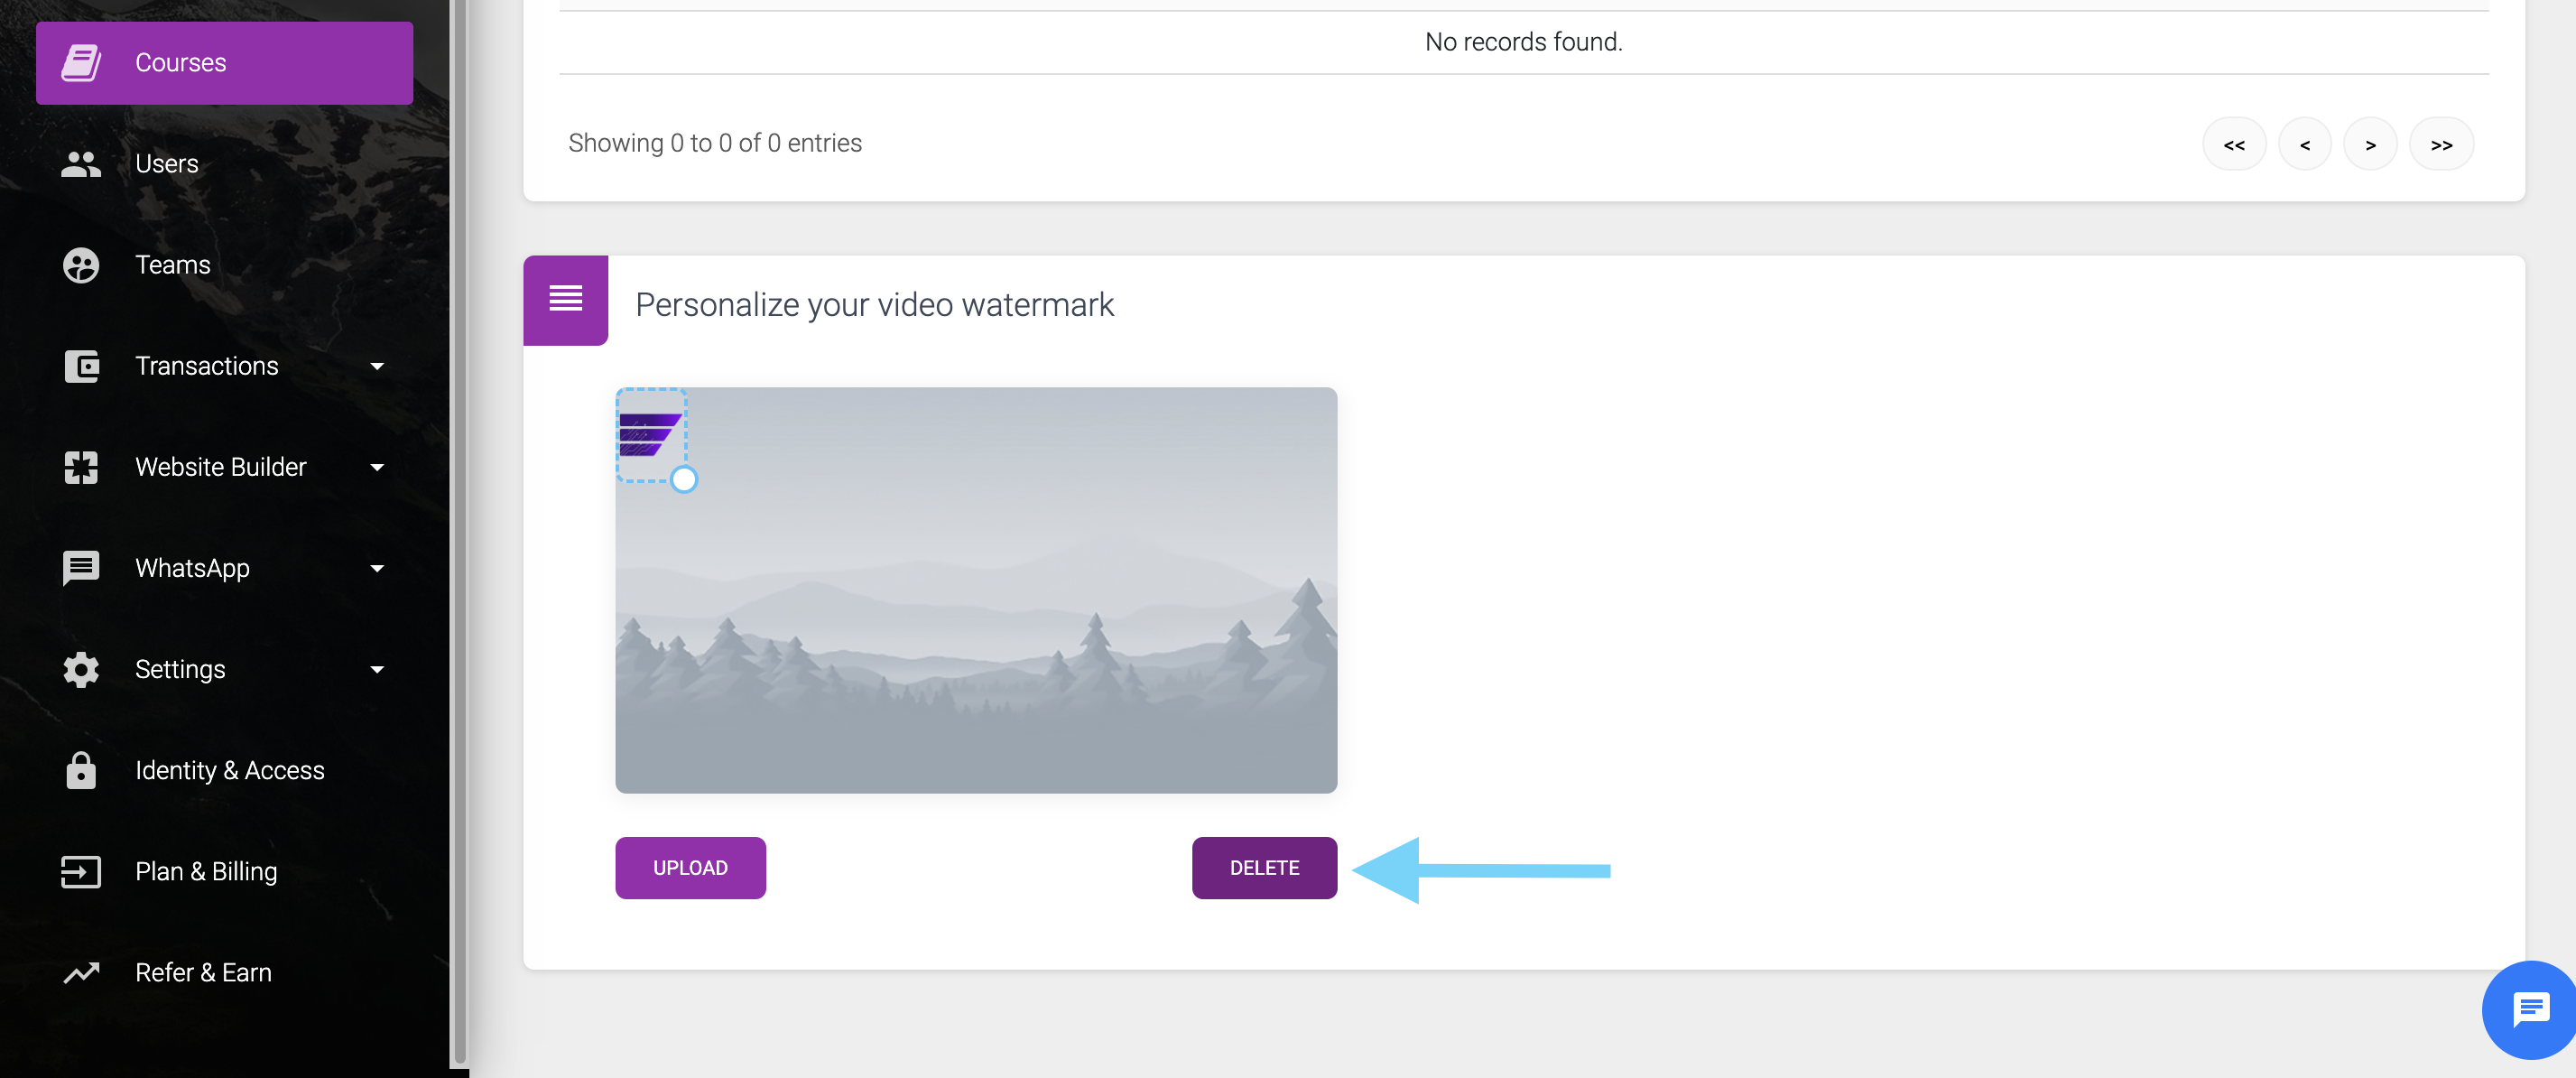Click the Plan & Billing icon
This screenshot has width=2576, height=1078.
pyautogui.click(x=81, y=871)
